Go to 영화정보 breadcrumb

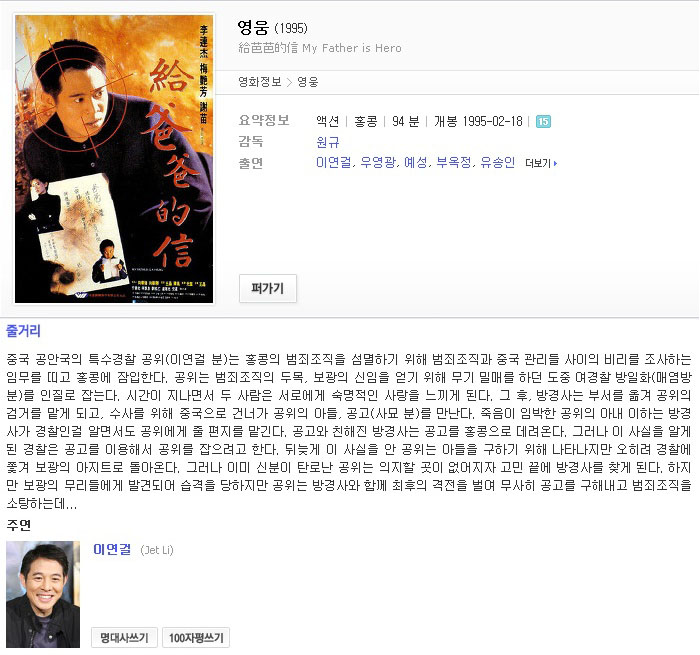pos(260,82)
